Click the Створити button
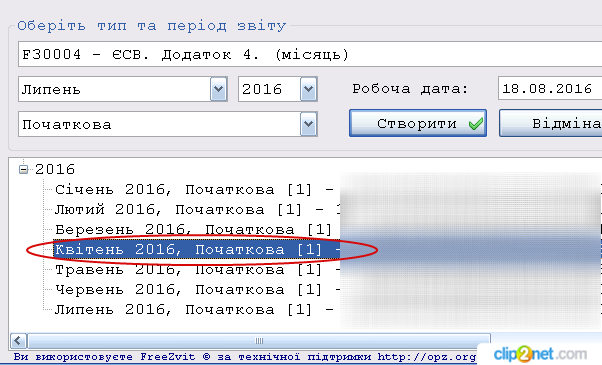The image size is (602, 365). pyautogui.click(x=418, y=123)
